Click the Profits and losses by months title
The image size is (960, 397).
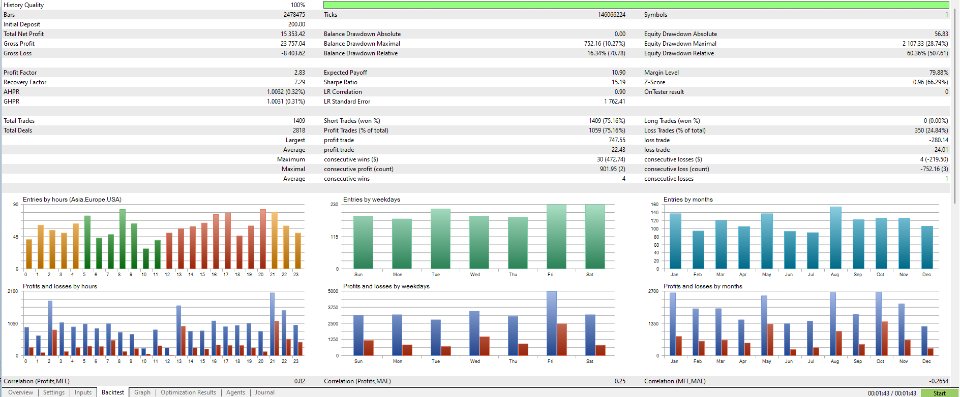point(702,286)
